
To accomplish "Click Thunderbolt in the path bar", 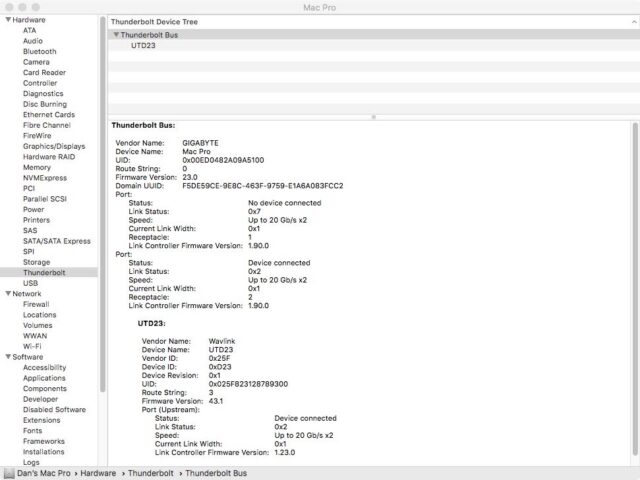I will (x=151, y=473).
